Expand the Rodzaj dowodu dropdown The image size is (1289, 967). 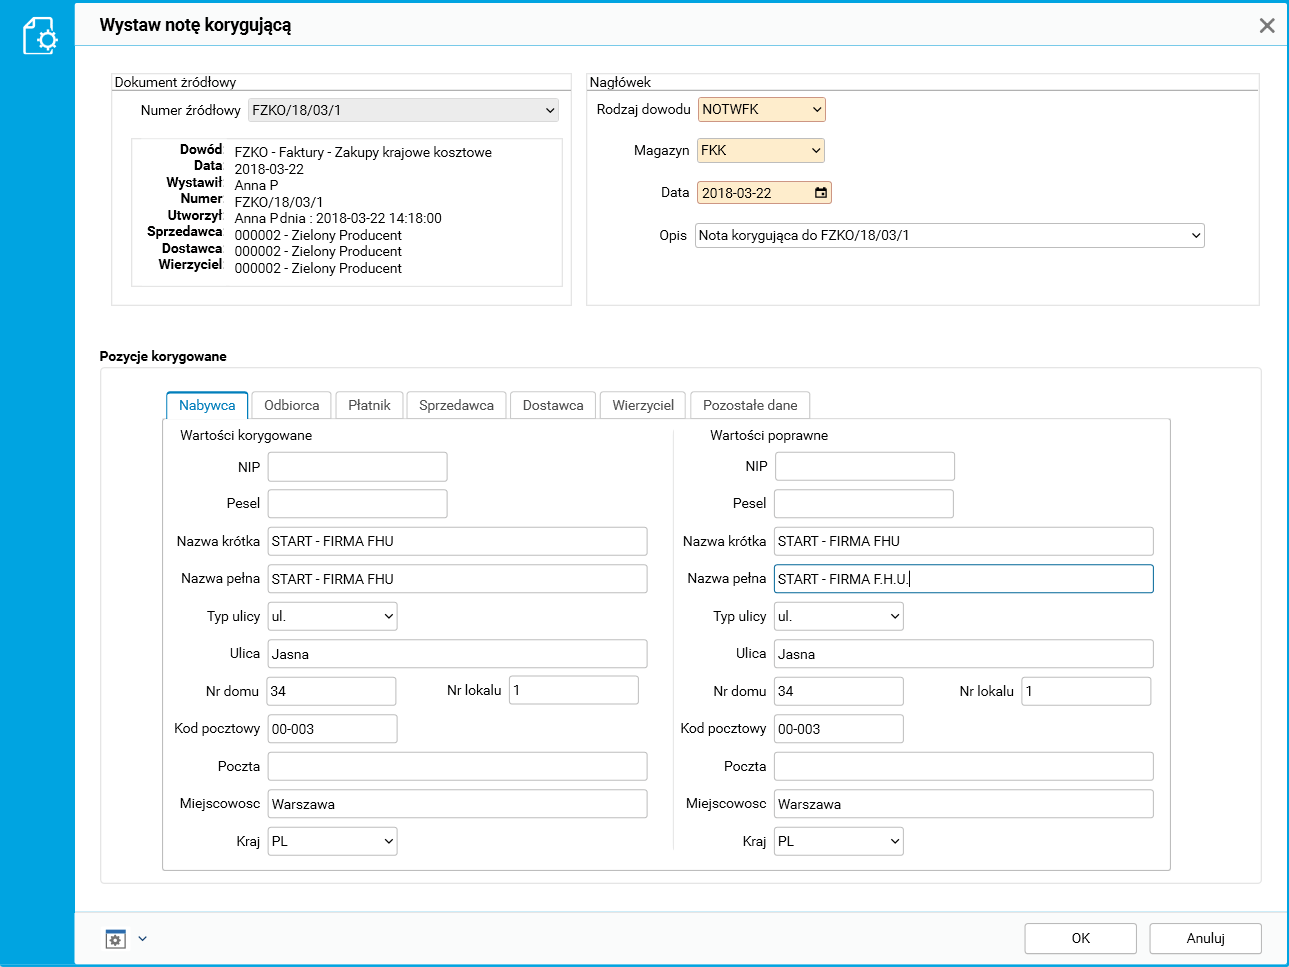click(816, 109)
